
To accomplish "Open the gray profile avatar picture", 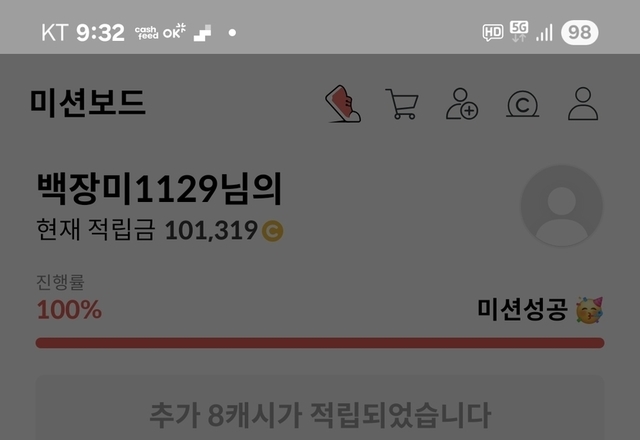I will click(562, 205).
